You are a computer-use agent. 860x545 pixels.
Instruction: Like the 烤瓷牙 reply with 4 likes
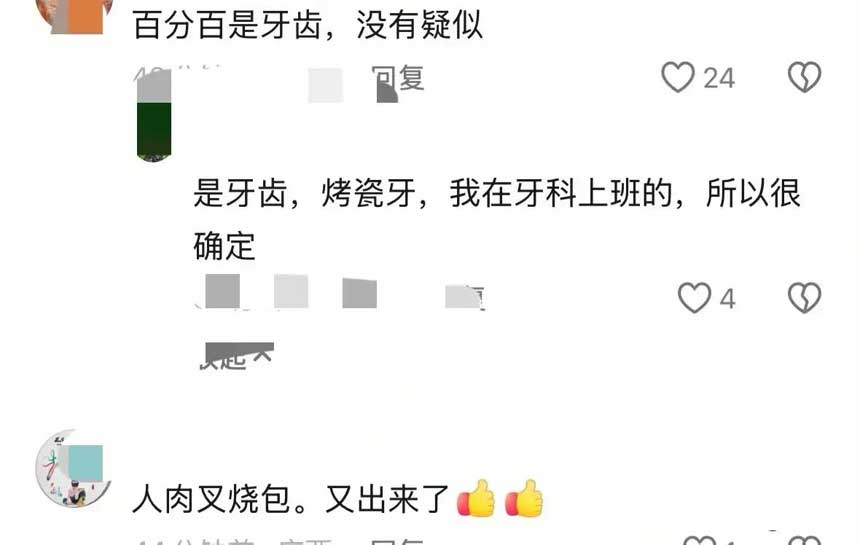(694, 298)
